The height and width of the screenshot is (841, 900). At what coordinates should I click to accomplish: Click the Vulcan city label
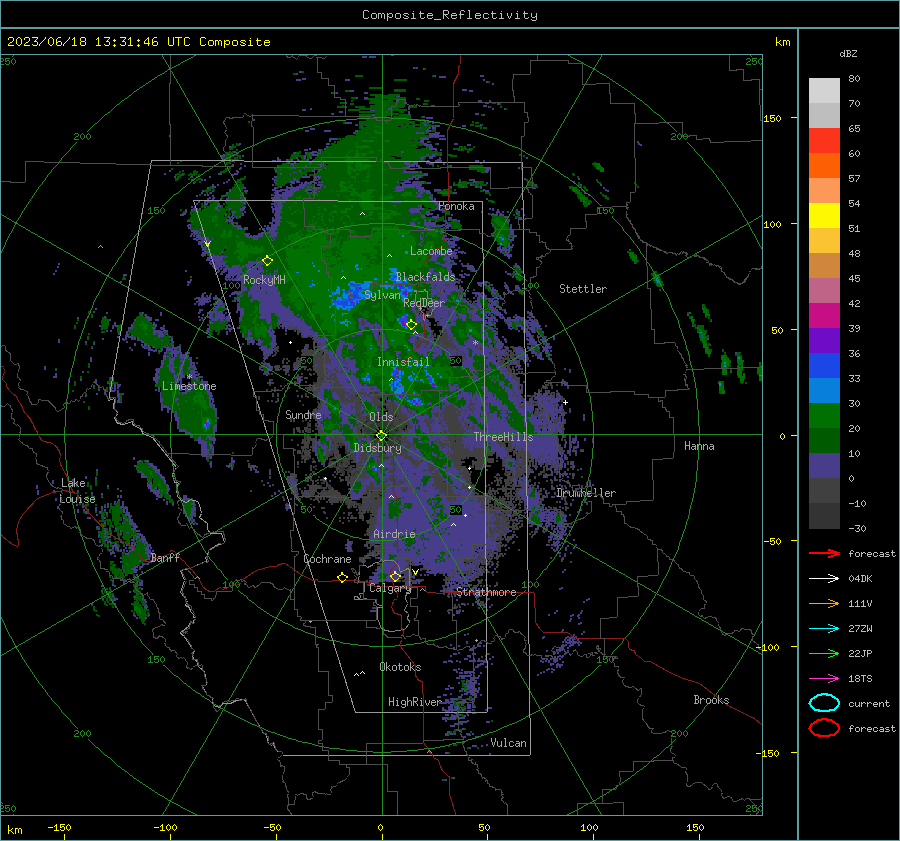pyautogui.click(x=509, y=743)
